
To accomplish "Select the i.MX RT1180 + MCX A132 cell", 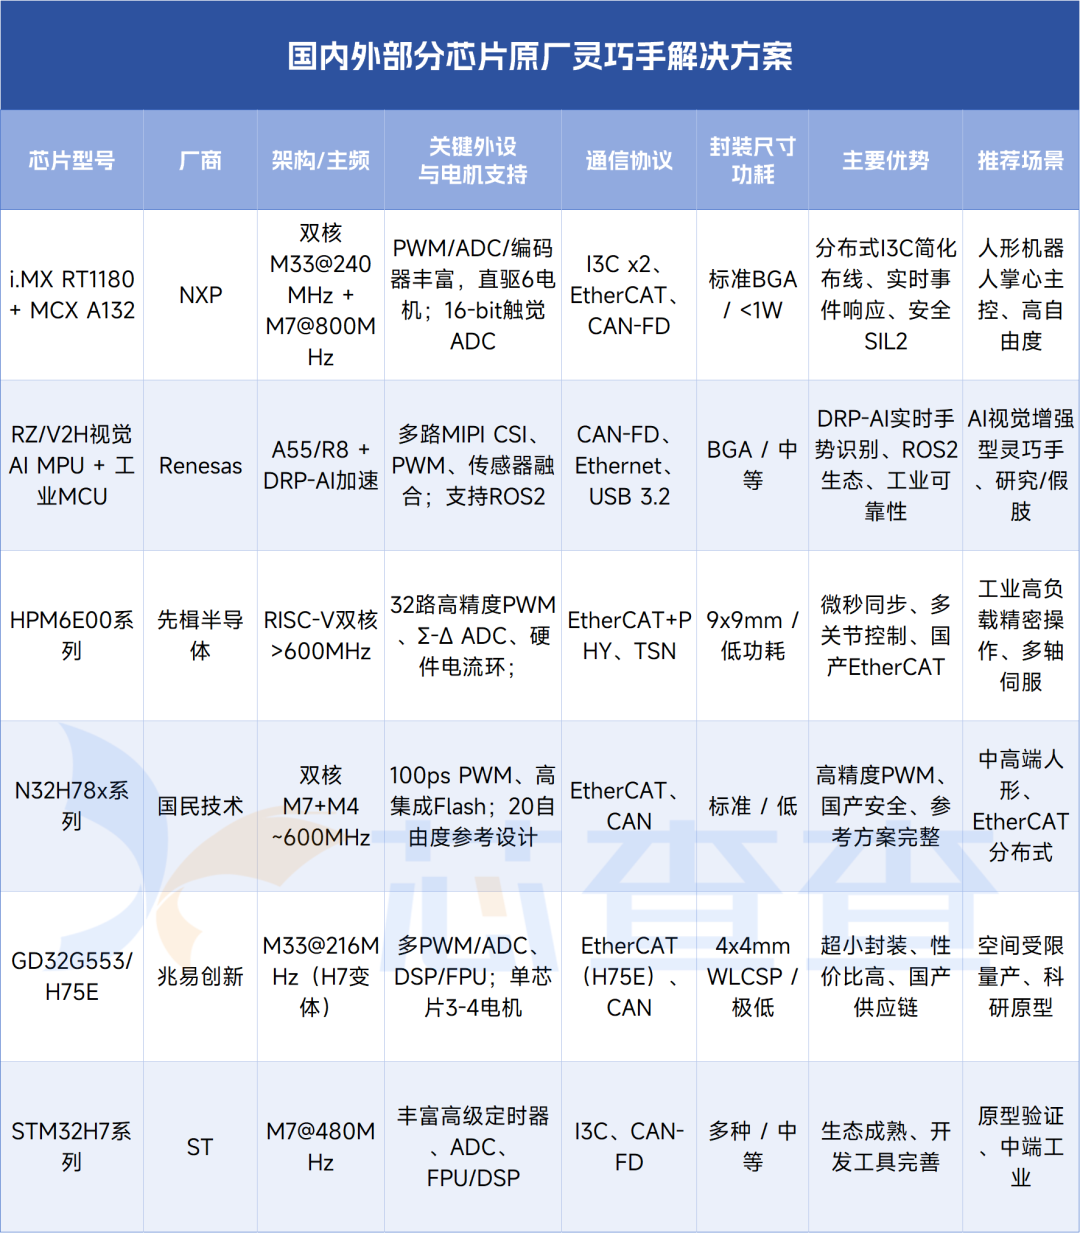I will (72, 295).
